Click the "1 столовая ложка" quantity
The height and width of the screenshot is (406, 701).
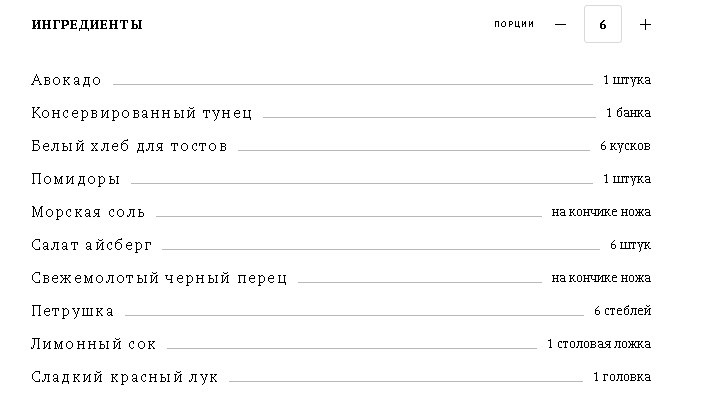click(x=598, y=344)
